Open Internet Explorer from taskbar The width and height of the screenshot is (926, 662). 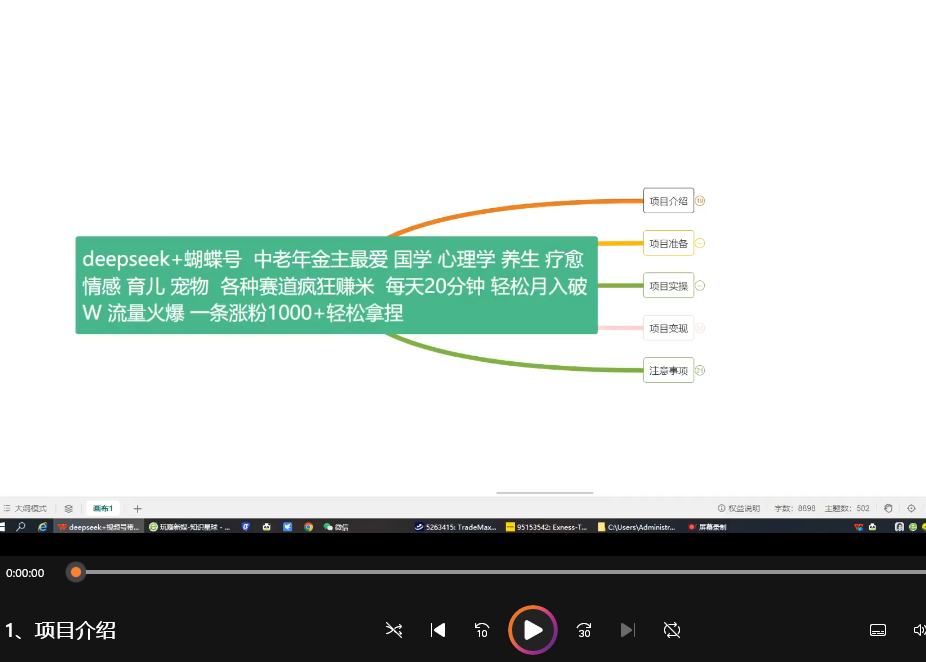(x=43, y=527)
